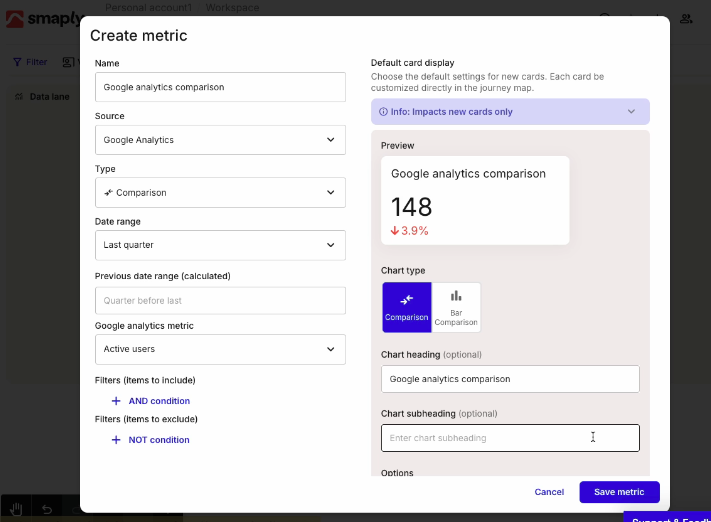Add an AND condition filter
The width and height of the screenshot is (711, 522).
pos(151,401)
